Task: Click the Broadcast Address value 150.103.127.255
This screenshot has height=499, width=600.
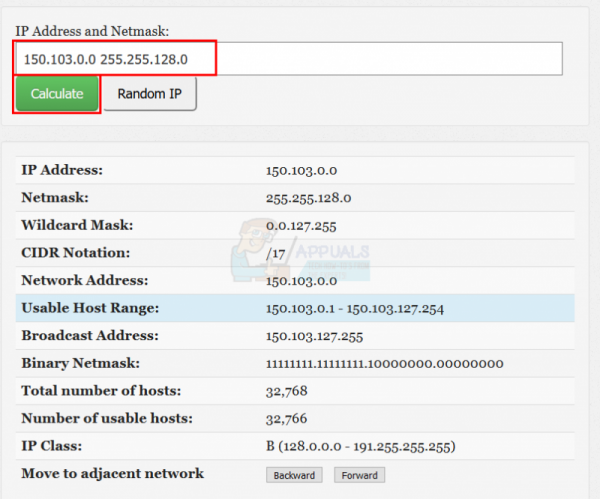Action: [314, 336]
